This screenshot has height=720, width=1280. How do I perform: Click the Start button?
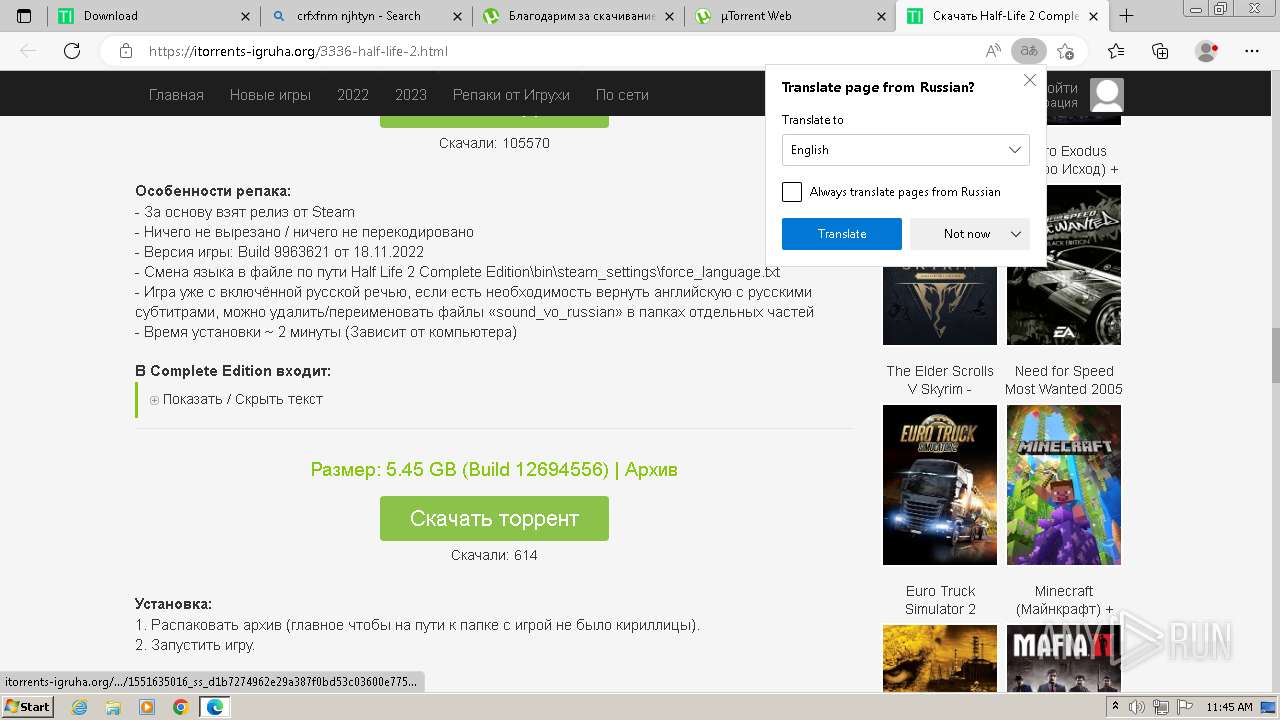27,707
